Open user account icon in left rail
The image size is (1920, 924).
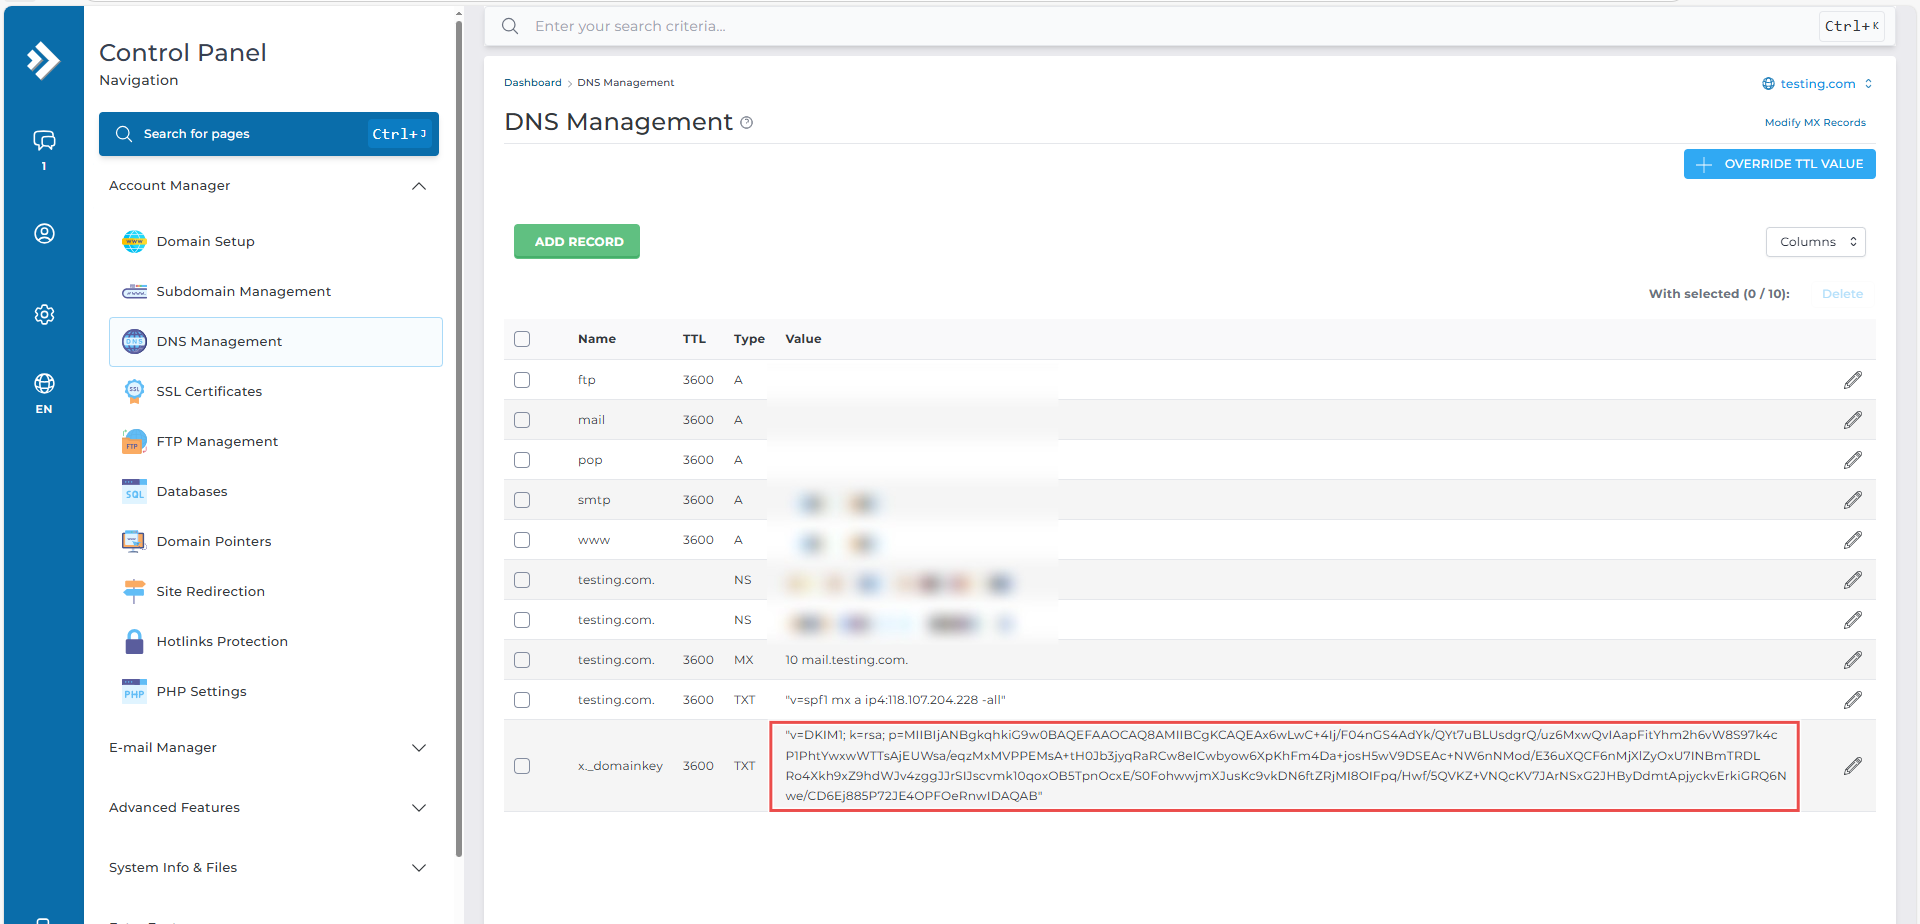[44, 233]
